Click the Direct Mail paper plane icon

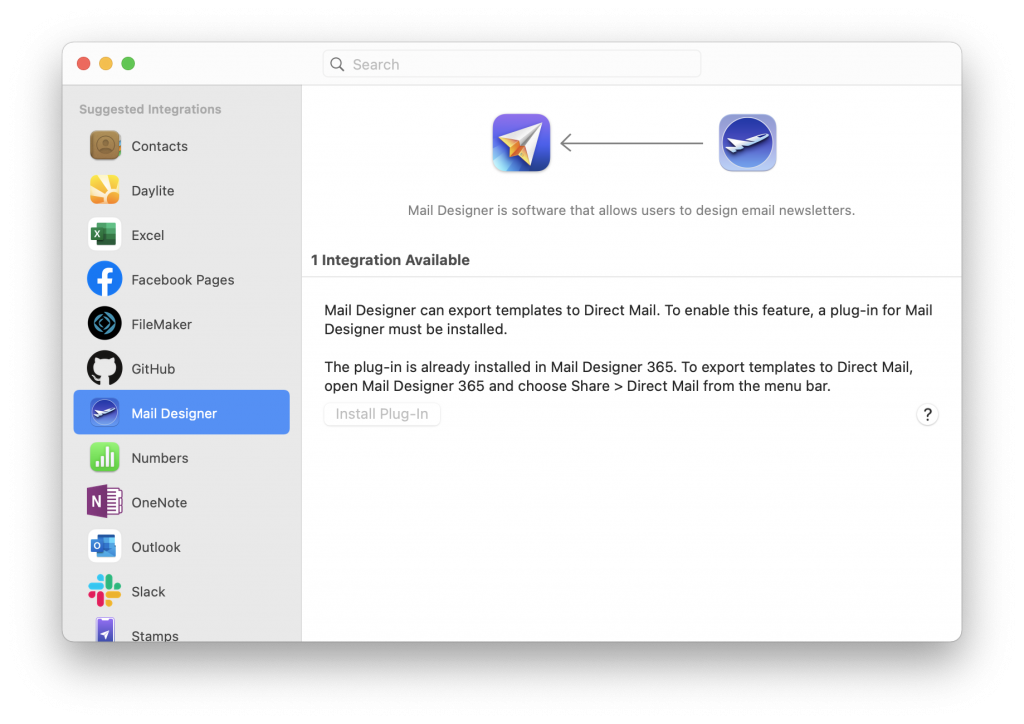click(521, 143)
